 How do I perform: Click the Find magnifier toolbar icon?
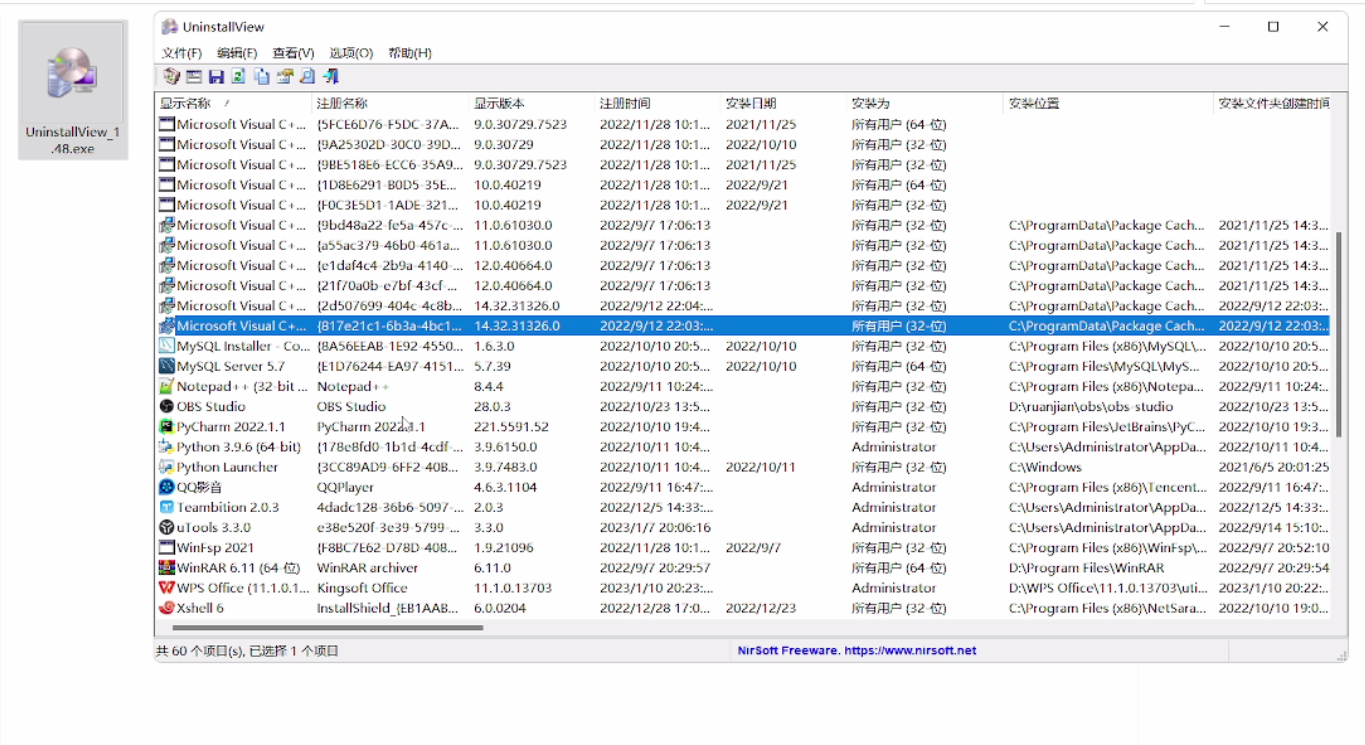point(307,77)
